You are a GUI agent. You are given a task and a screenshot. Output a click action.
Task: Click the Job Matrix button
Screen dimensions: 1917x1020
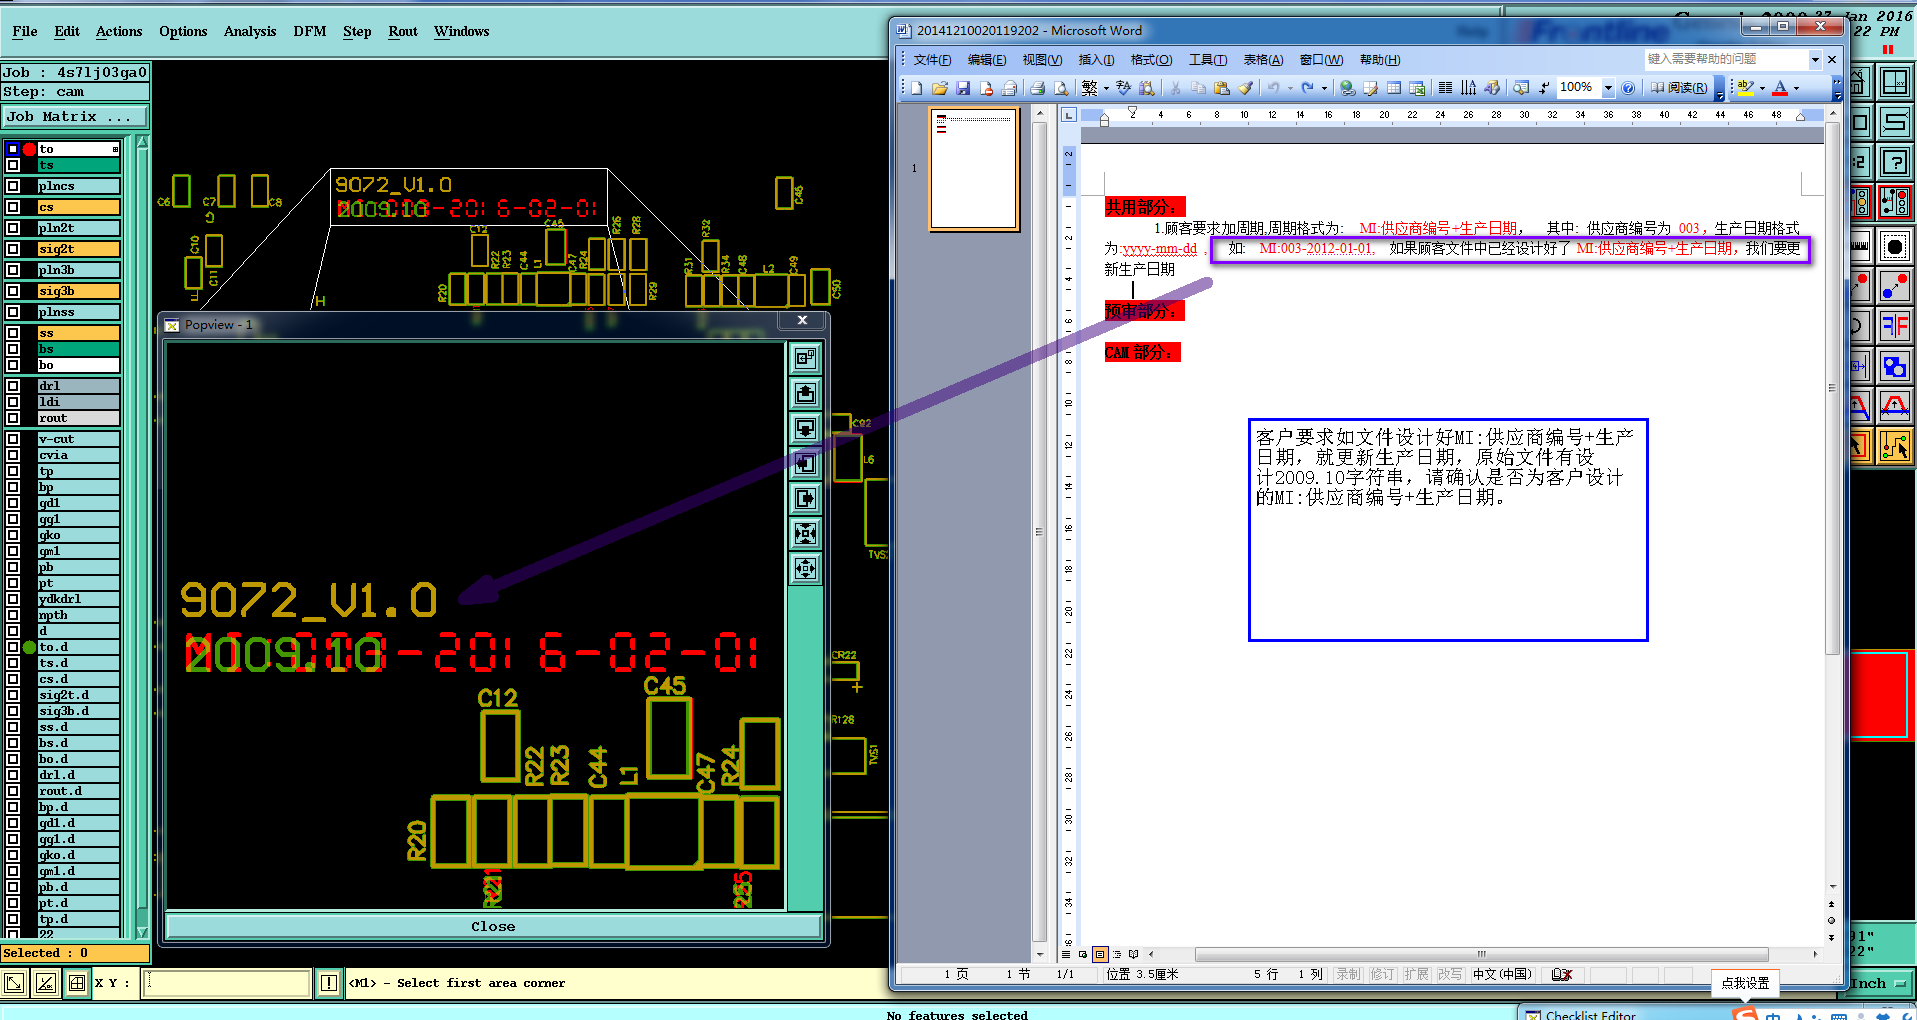[75, 116]
